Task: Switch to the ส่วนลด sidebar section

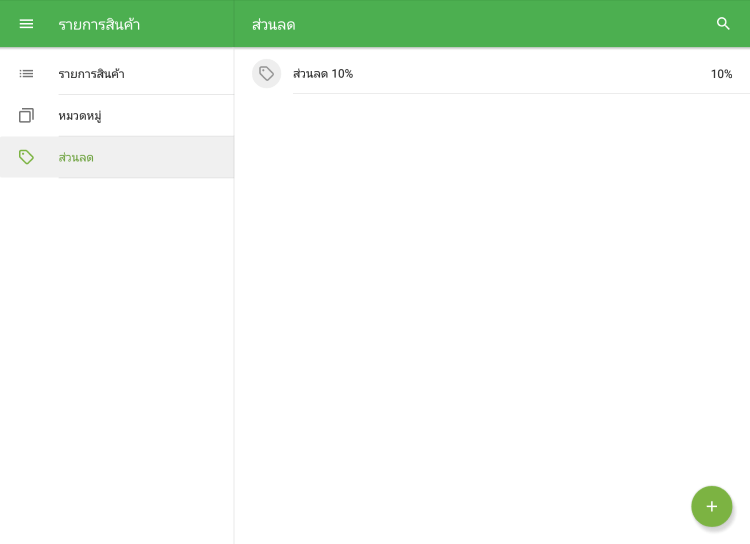Action: (76, 157)
